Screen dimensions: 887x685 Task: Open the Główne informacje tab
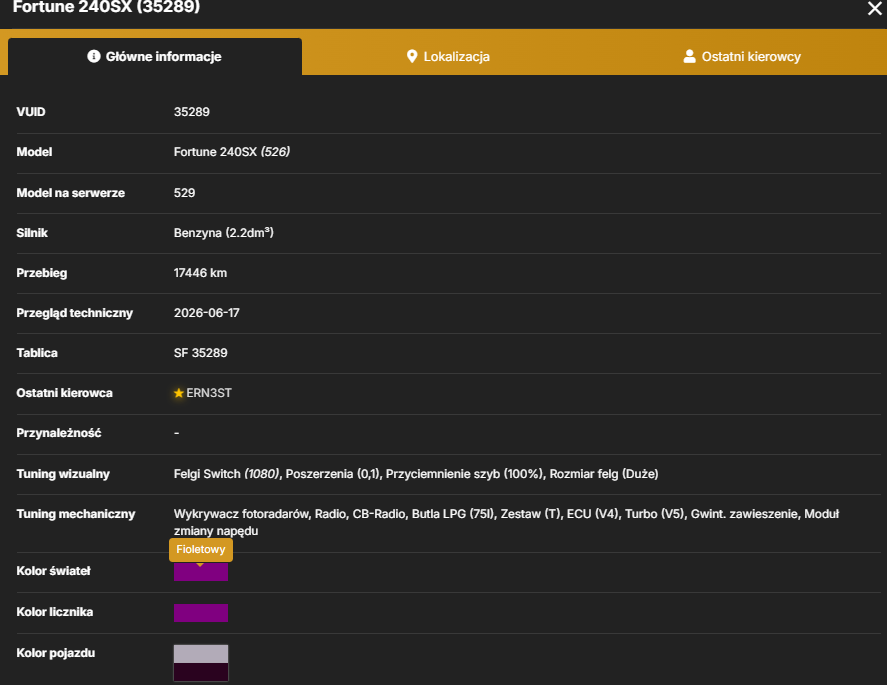coord(155,57)
